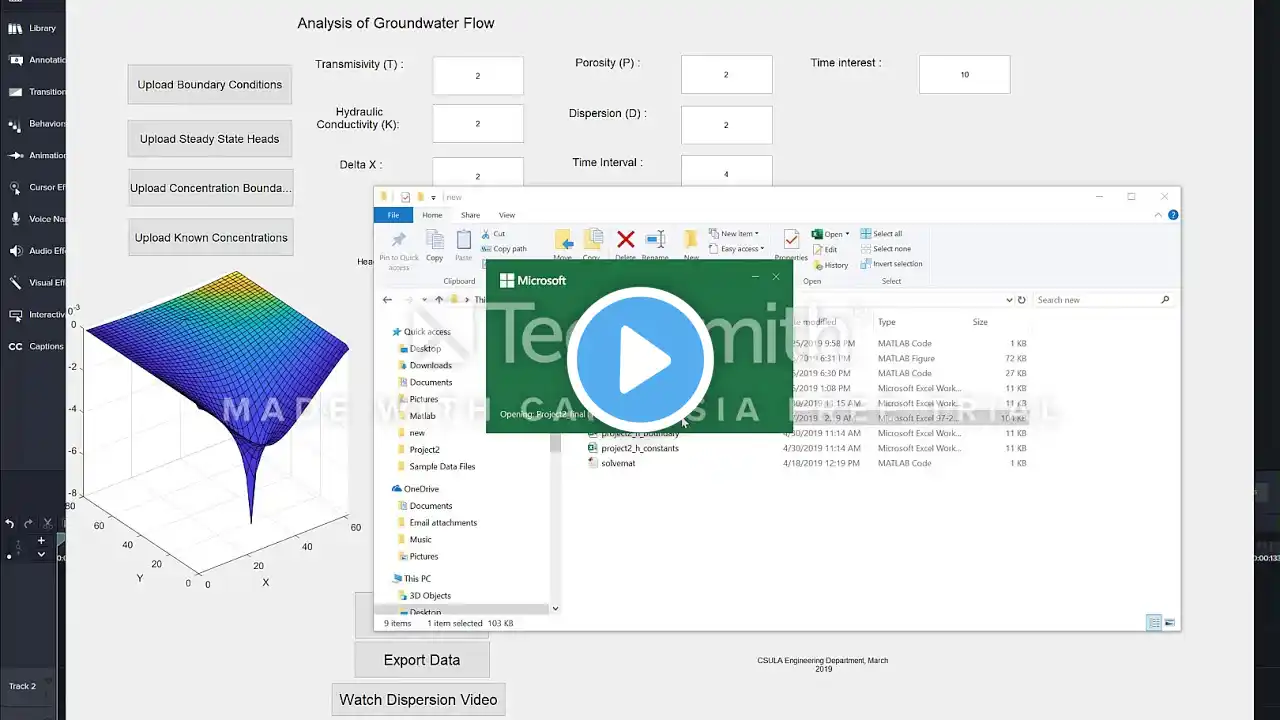Screen dimensions: 1280x720
Task: Click Upload Concentration Boundary button
Action: pyautogui.click(x=210, y=188)
